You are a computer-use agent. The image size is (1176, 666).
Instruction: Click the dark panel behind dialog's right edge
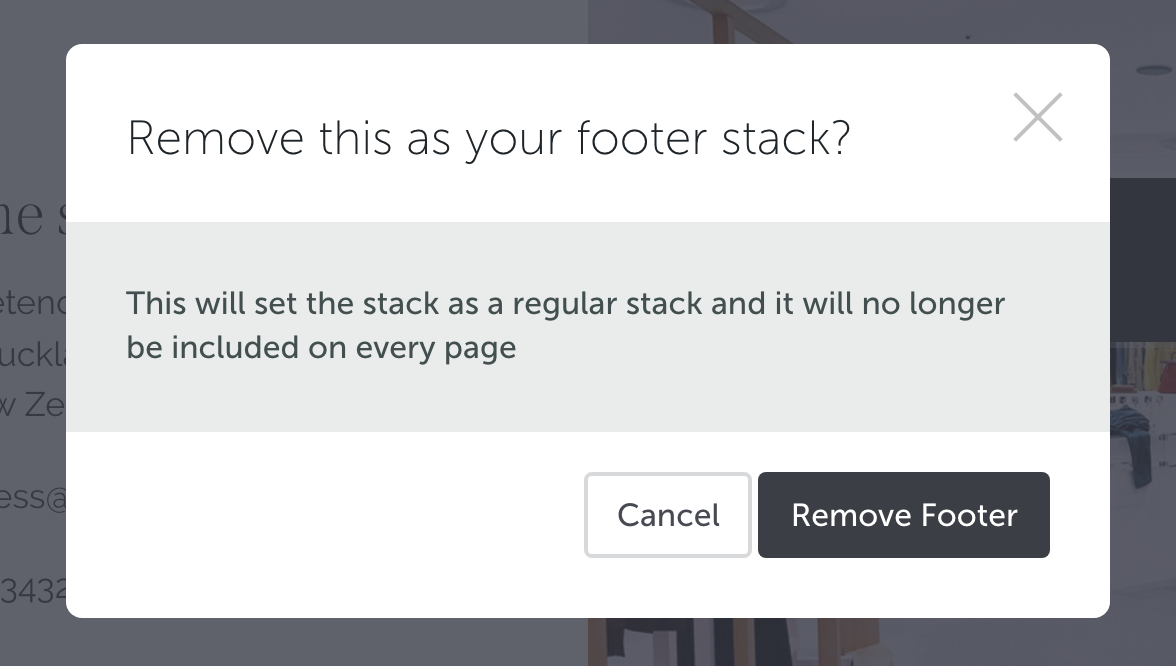(x=1142, y=260)
